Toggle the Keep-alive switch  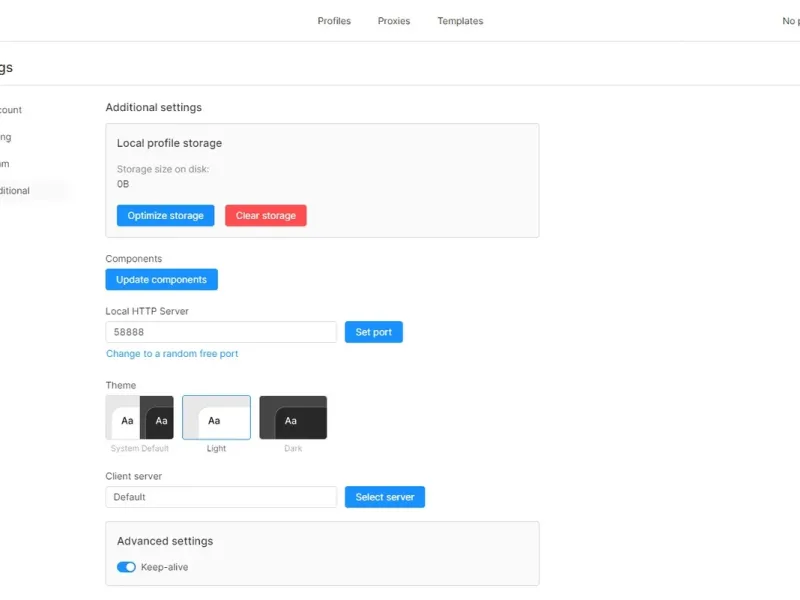point(126,567)
